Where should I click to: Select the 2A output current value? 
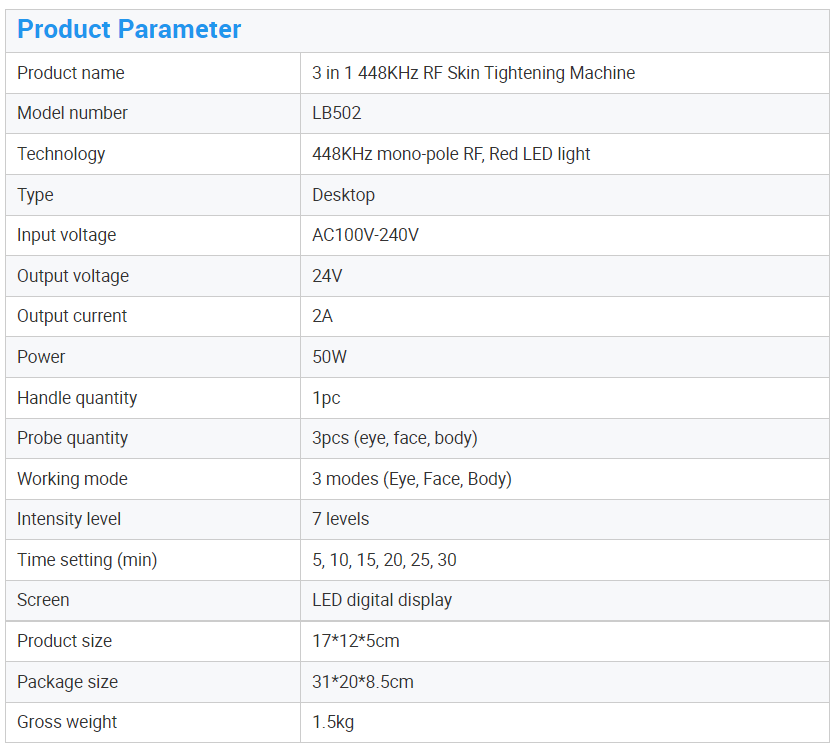point(322,316)
